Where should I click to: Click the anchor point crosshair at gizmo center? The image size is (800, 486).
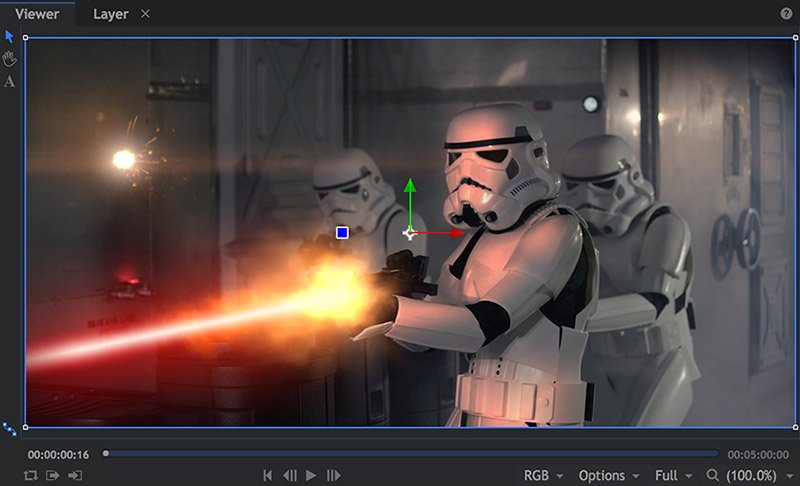click(x=409, y=234)
